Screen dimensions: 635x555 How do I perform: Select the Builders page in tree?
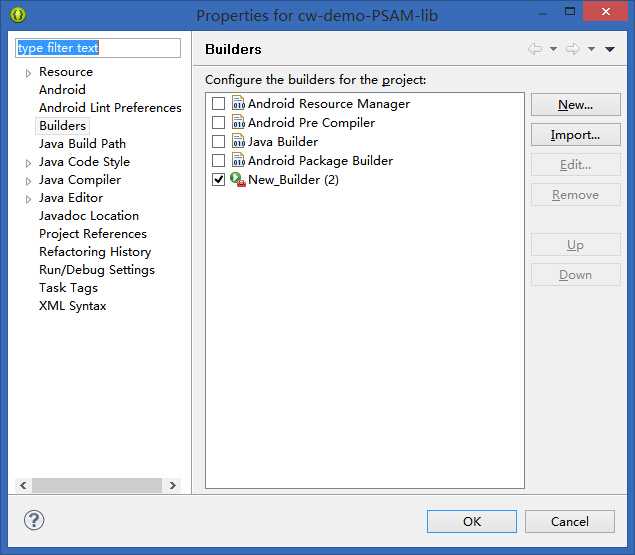[x=62, y=126]
